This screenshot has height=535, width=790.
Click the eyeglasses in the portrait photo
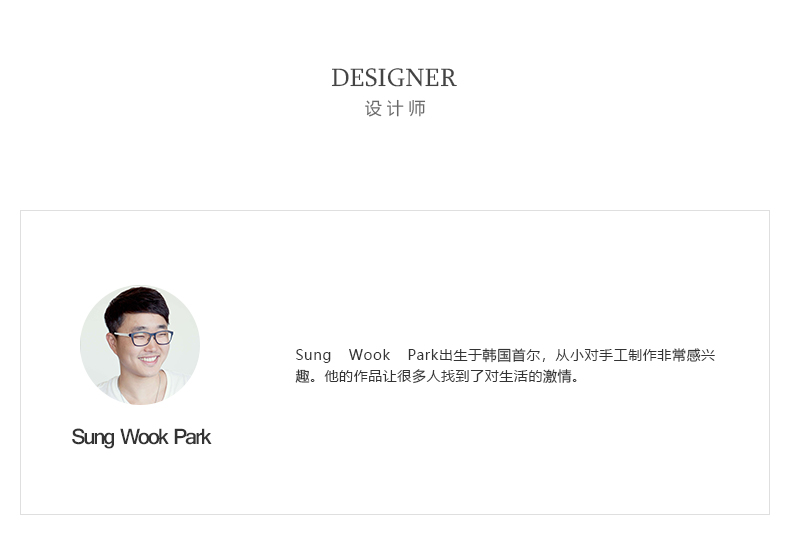145,338
